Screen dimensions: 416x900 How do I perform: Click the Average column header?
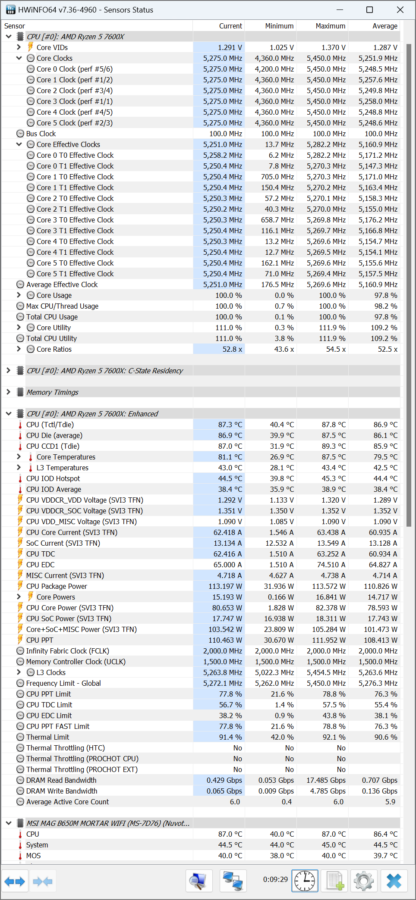[374, 26]
